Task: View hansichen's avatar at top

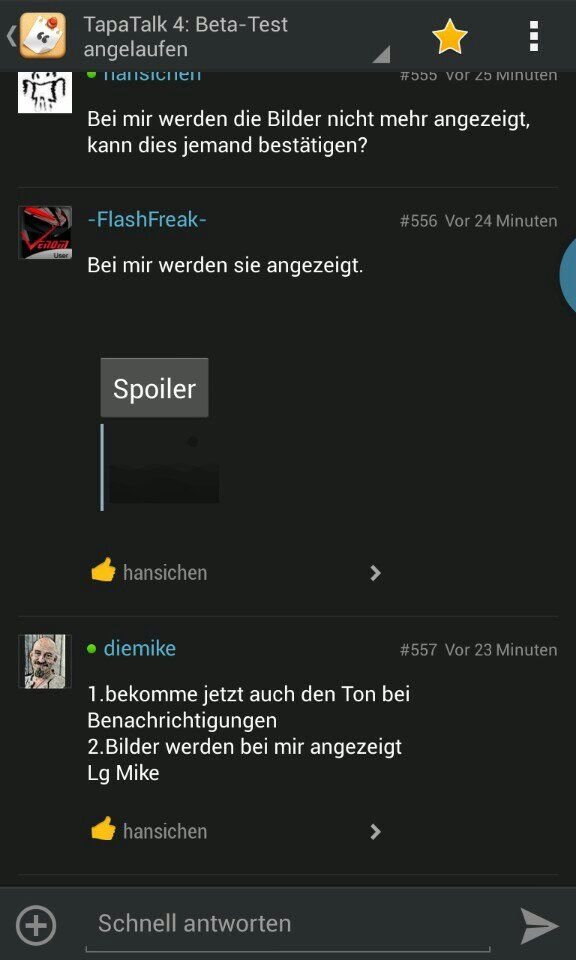Action: 45,92
